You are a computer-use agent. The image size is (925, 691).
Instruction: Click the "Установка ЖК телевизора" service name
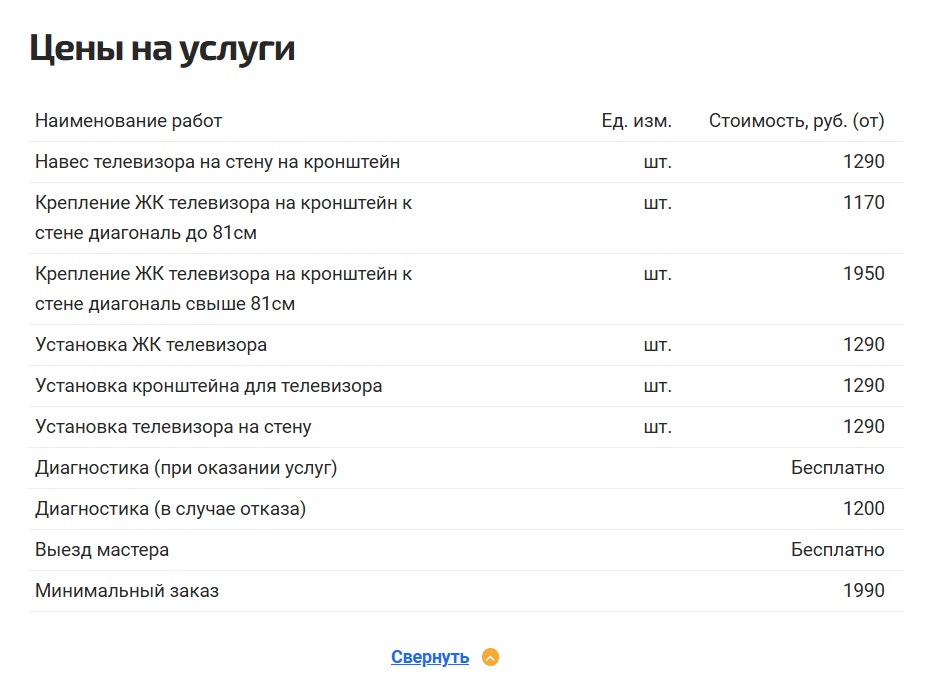click(x=151, y=345)
